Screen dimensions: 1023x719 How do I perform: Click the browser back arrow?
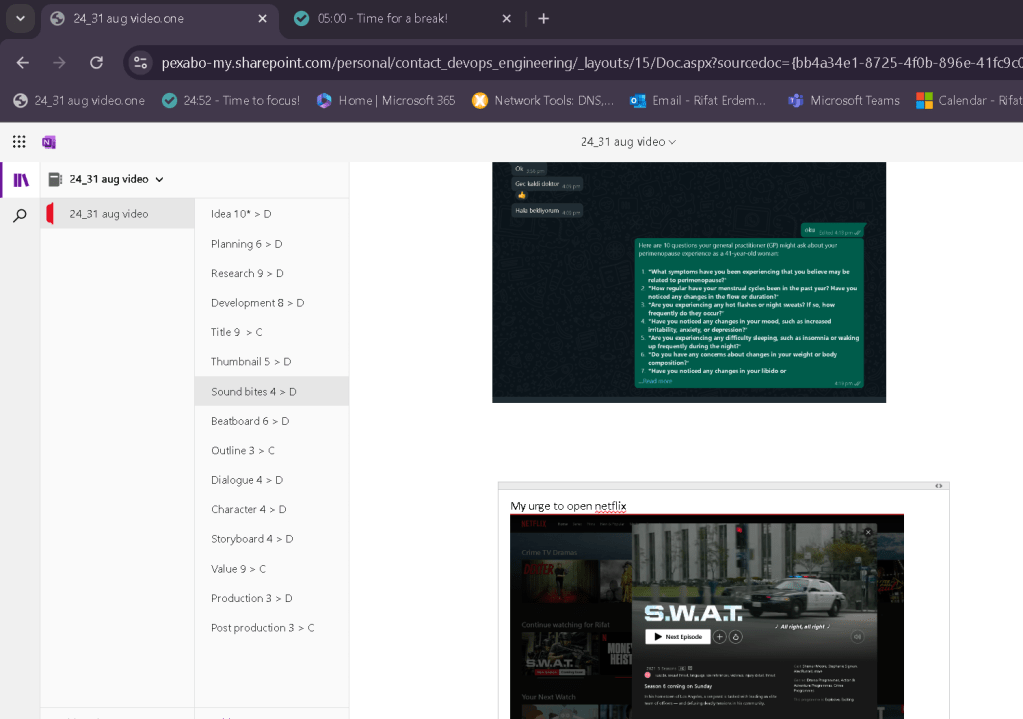pyautogui.click(x=23, y=63)
